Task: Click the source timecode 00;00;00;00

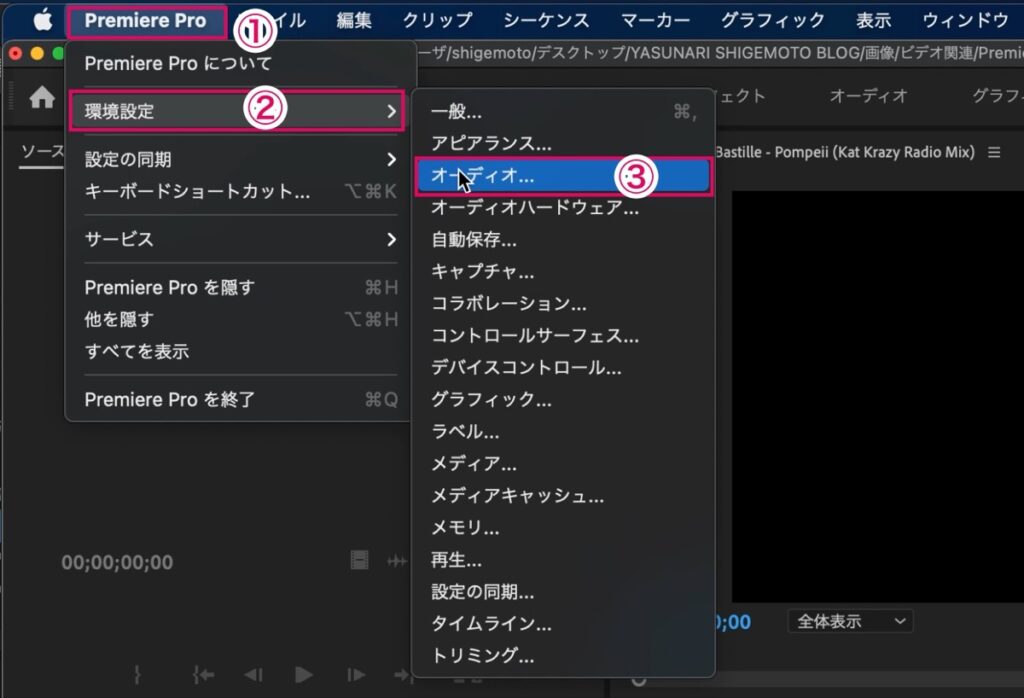Action: (x=117, y=562)
